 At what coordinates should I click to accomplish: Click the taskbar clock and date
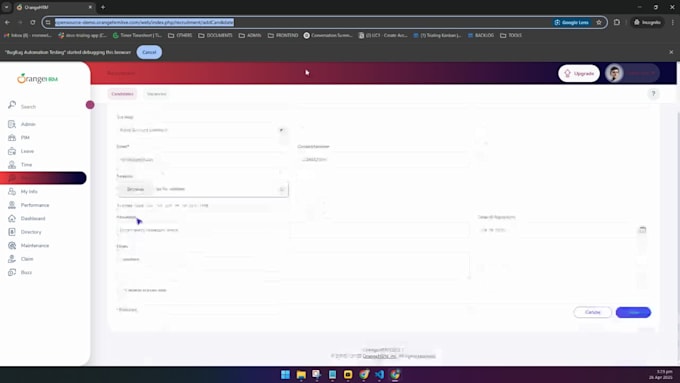click(x=661, y=374)
